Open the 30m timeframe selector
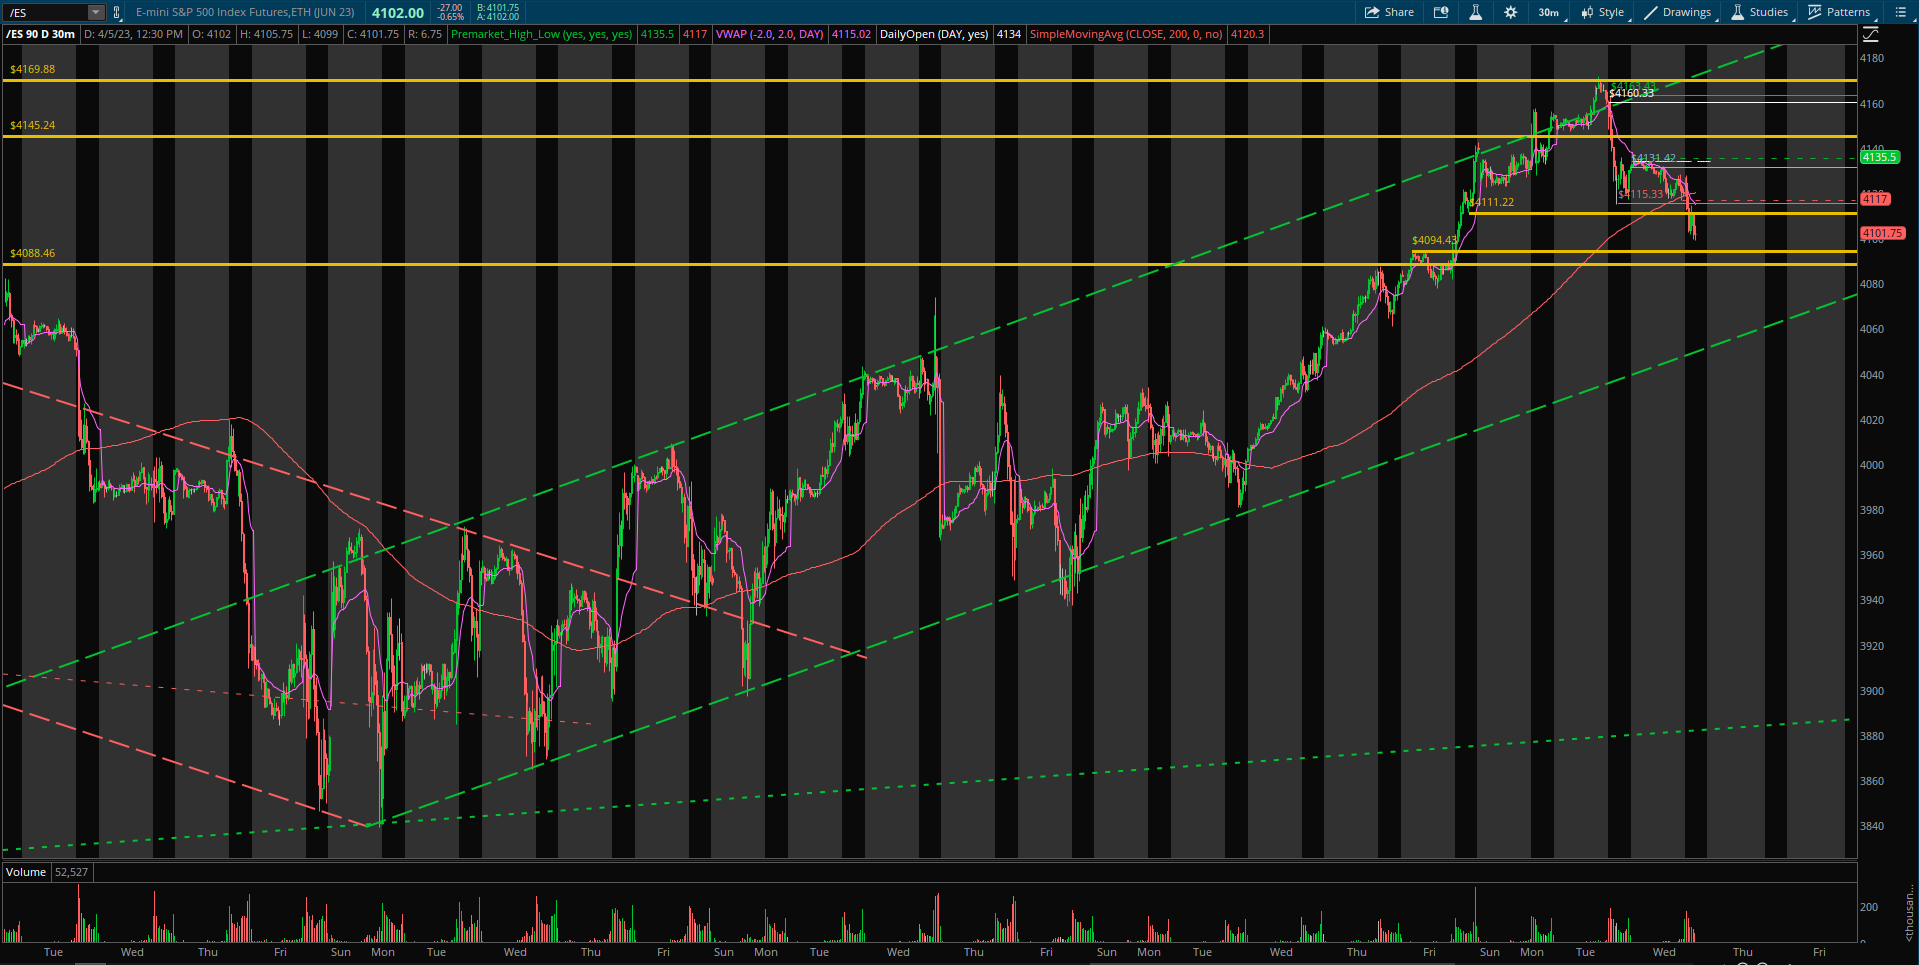This screenshot has width=1919, height=965. 1548,12
